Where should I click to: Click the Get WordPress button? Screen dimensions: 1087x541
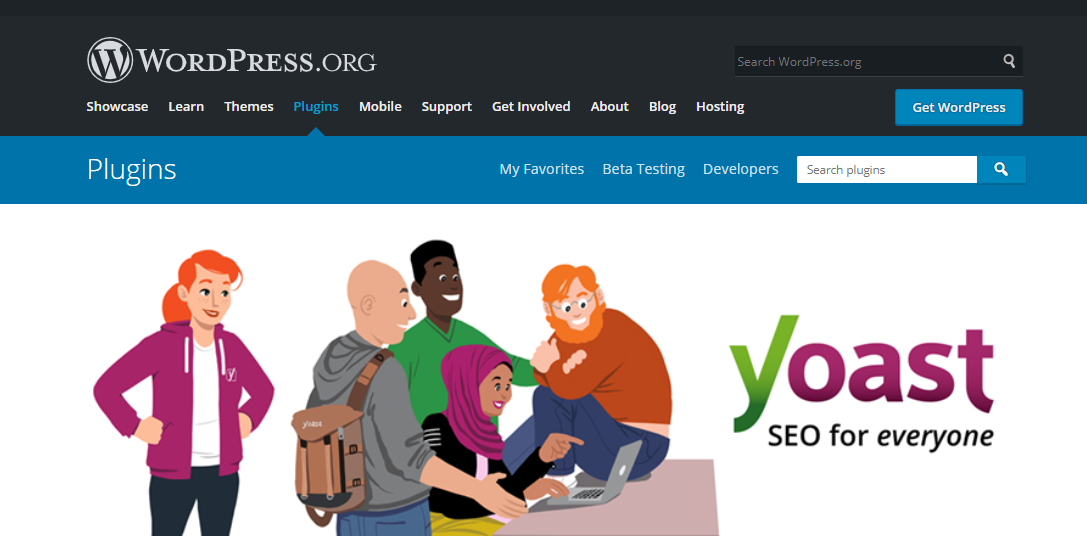pos(959,108)
